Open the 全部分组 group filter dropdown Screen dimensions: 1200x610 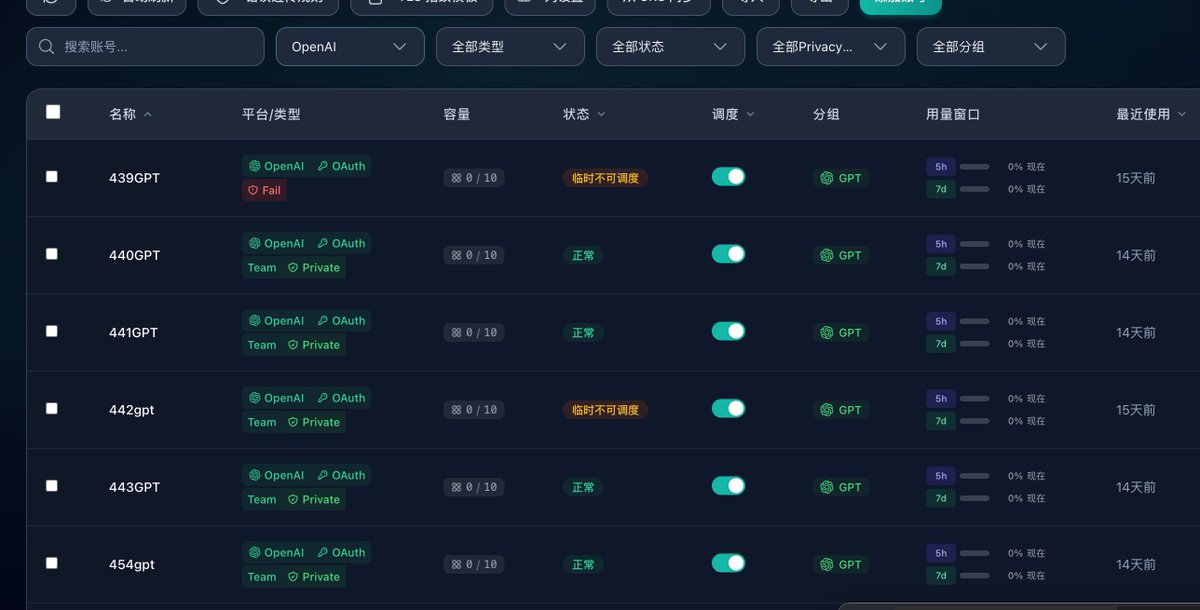point(991,47)
